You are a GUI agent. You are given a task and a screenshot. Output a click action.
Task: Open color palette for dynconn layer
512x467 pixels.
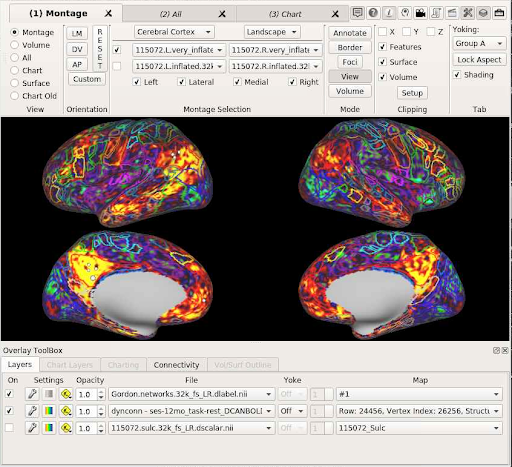(49, 411)
